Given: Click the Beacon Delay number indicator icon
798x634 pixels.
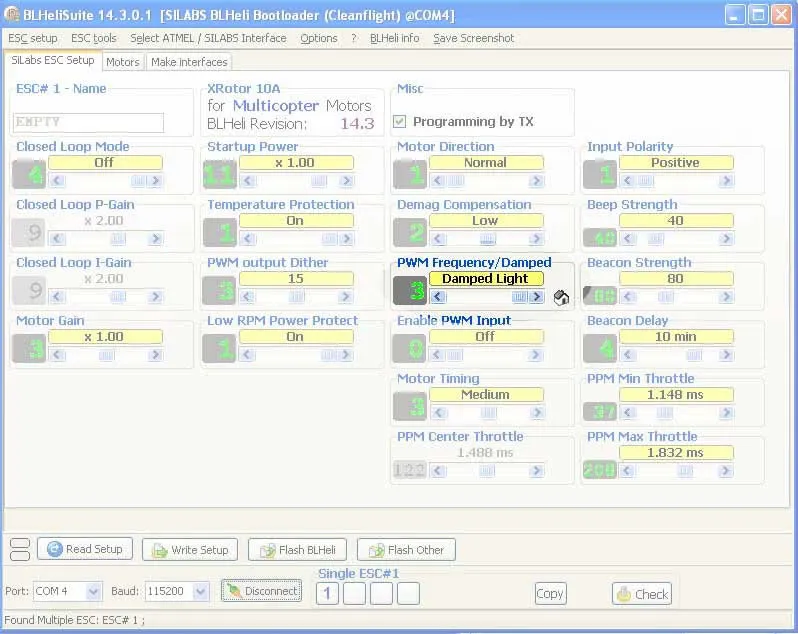Looking at the screenshot, I should [600, 348].
